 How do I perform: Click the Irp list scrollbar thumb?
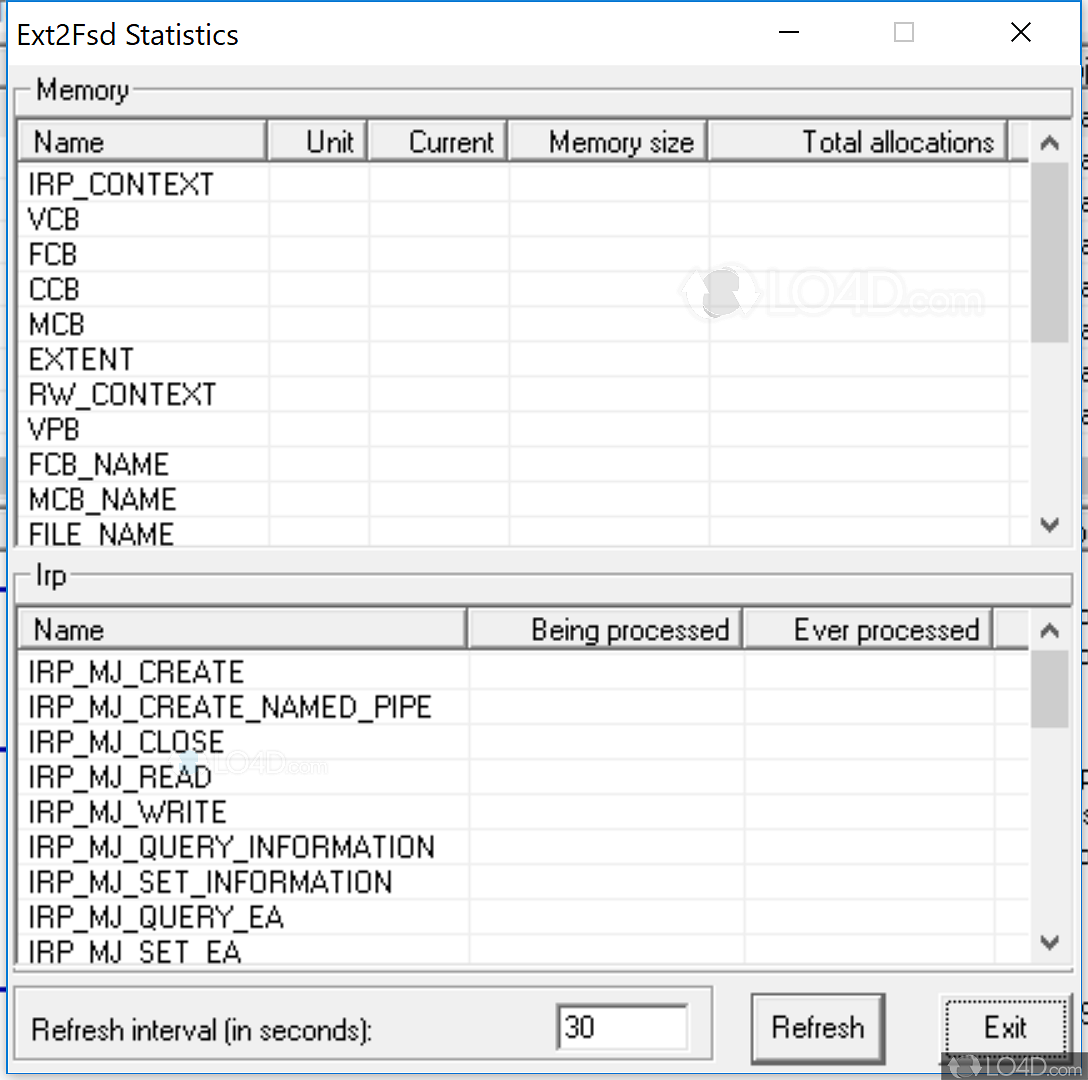(1049, 689)
